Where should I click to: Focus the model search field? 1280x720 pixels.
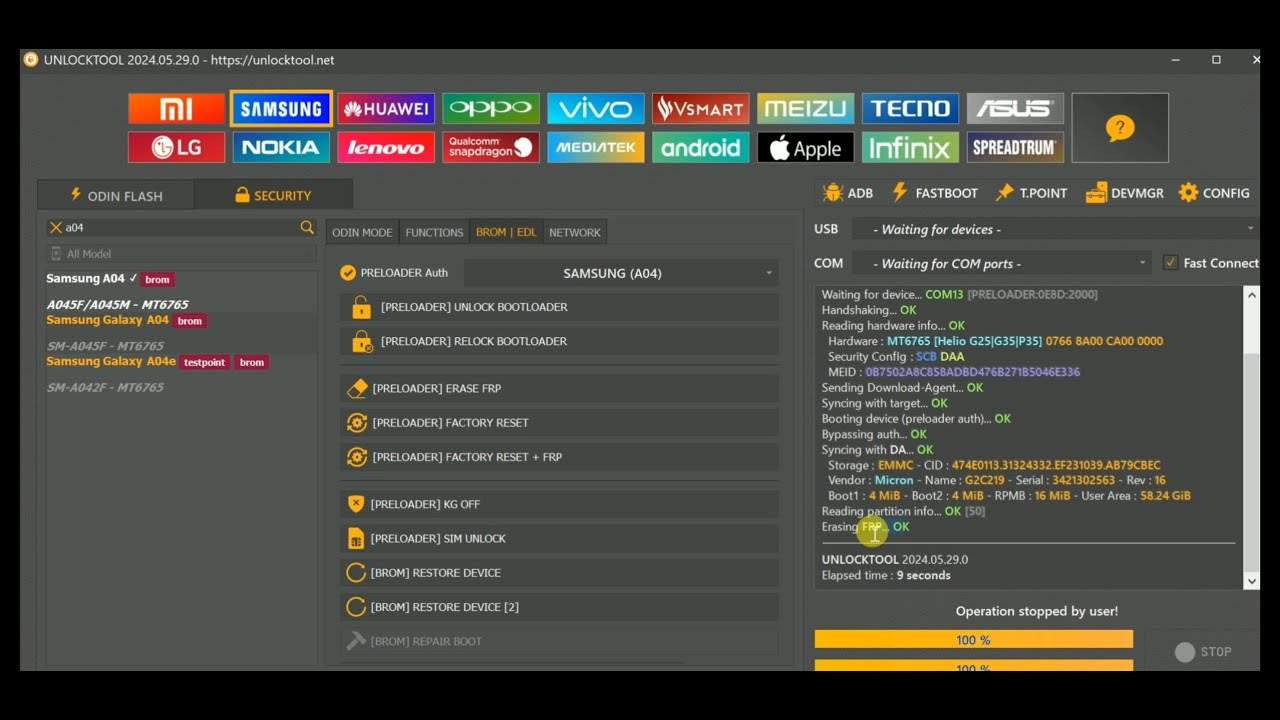point(181,228)
